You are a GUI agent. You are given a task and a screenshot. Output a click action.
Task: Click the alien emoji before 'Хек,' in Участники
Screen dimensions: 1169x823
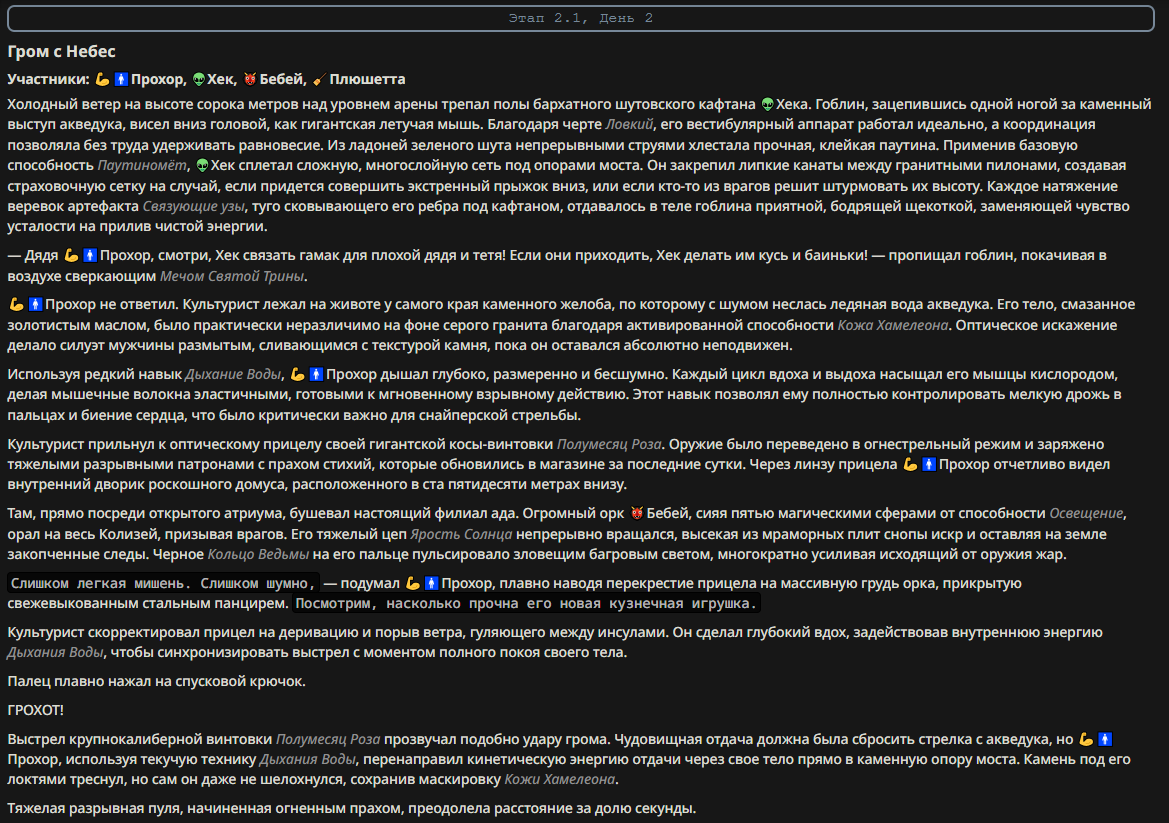click(x=198, y=79)
